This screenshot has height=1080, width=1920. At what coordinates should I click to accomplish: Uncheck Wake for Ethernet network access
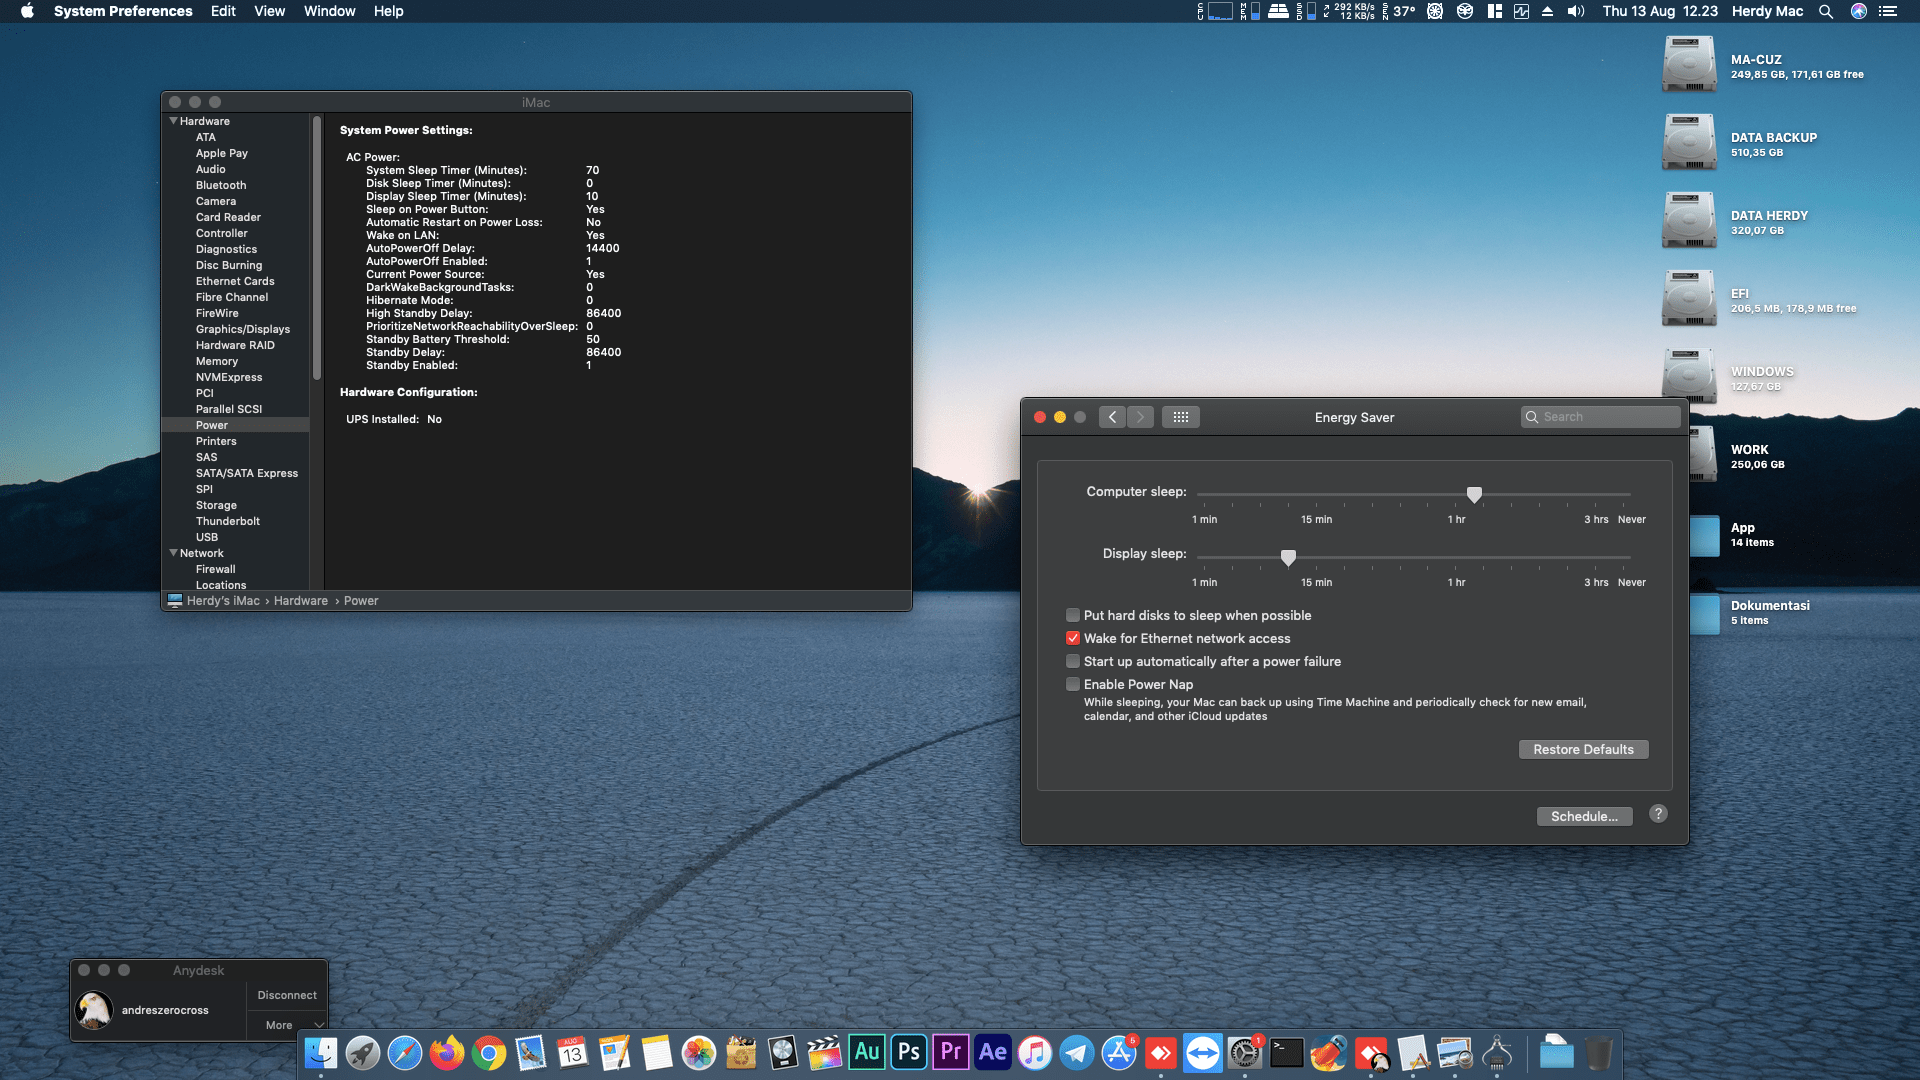pos(1073,638)
